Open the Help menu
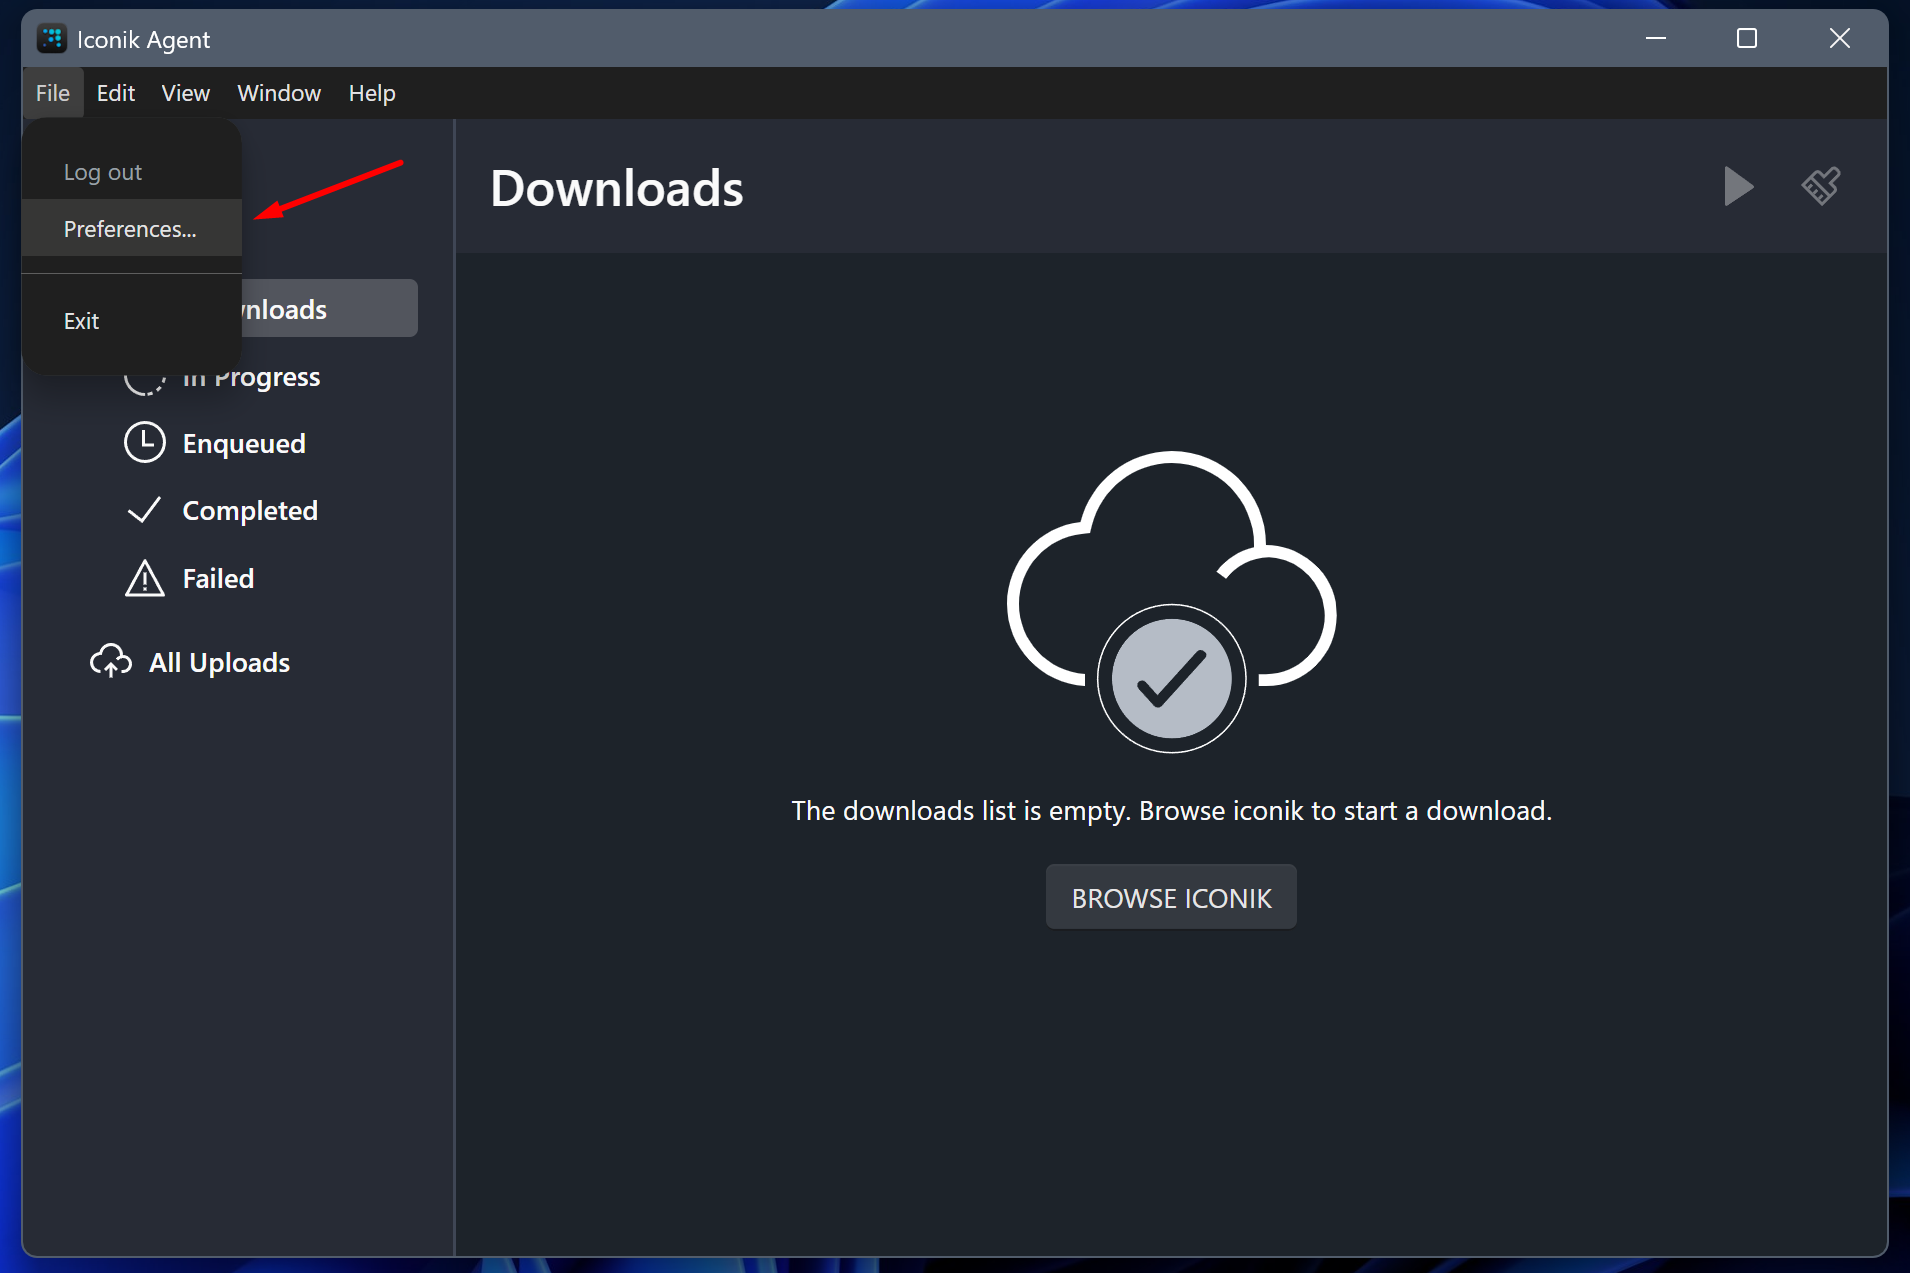1910x1273 pixels. 372,93
